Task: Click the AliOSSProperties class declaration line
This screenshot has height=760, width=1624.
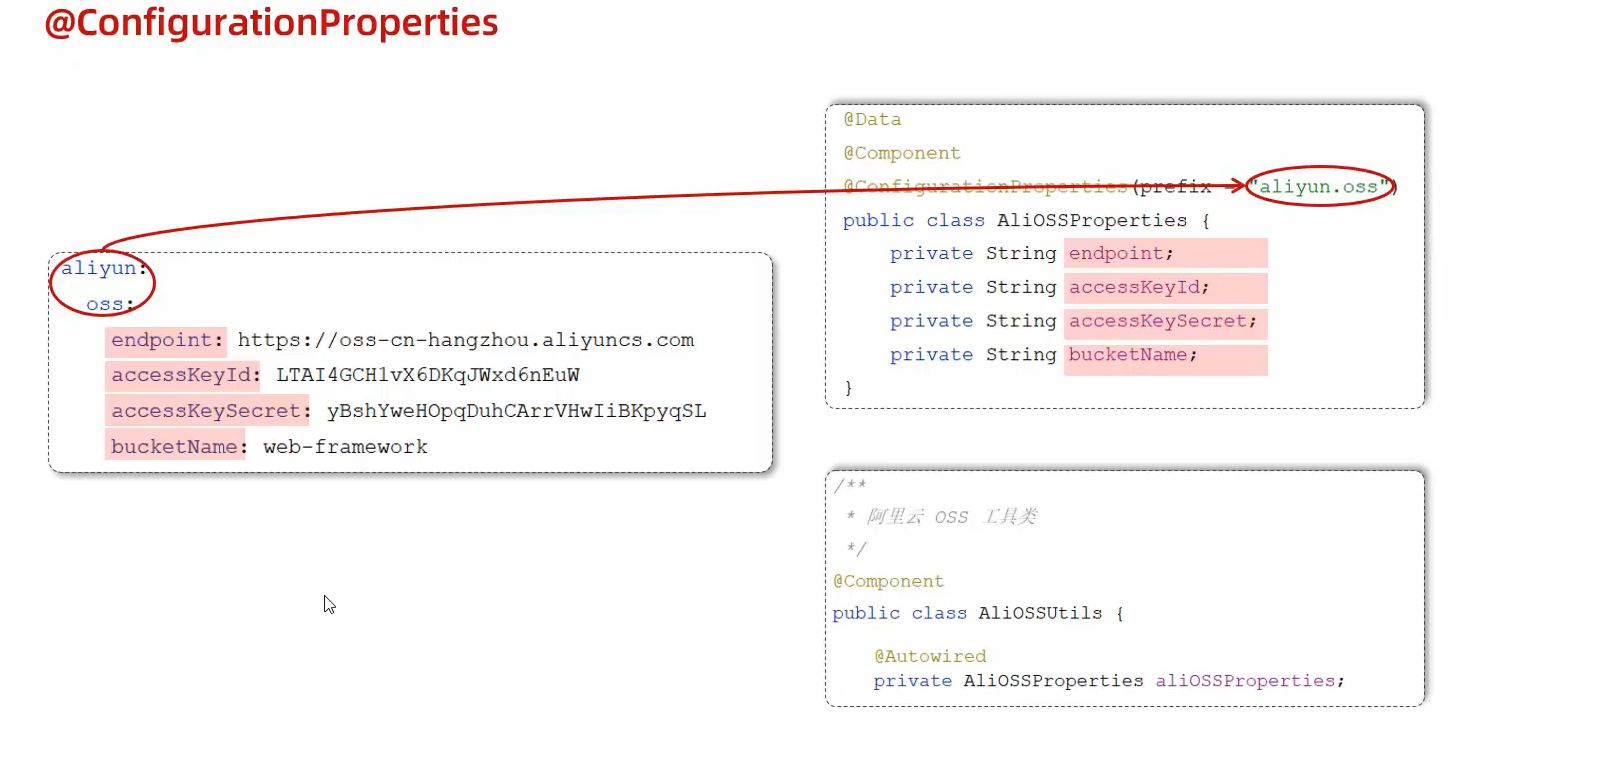Action: pyautogui.click(x=1025, y=220)
